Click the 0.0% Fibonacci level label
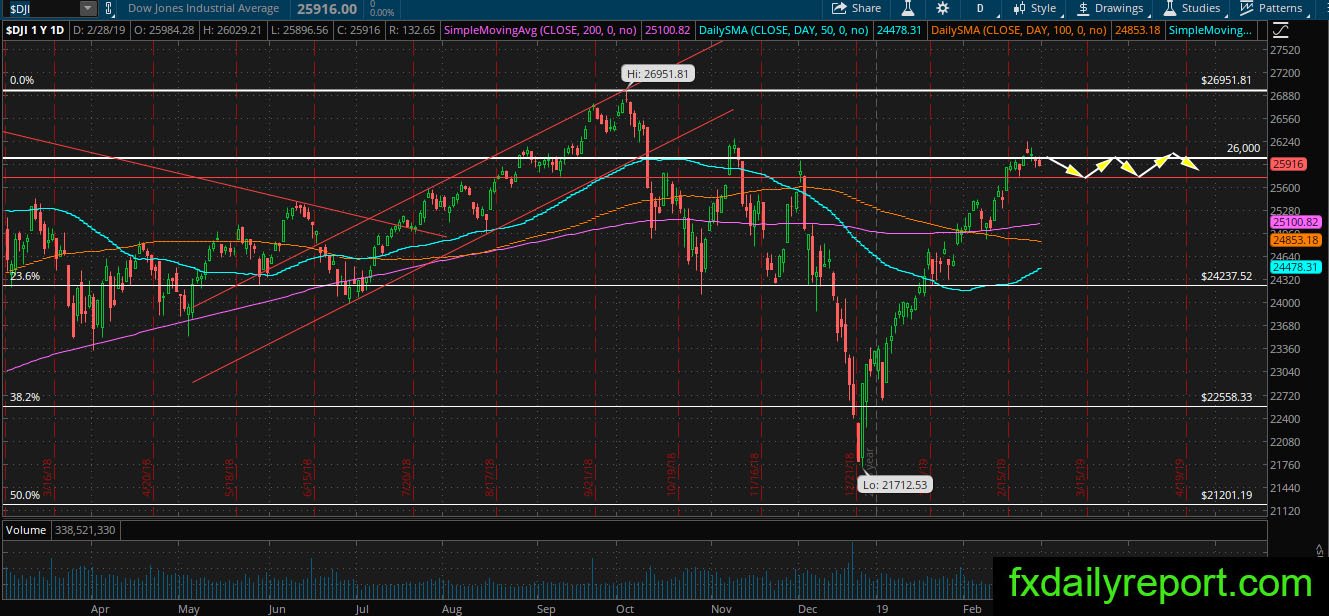Viewport: 1329px width, 616px height. pyautogui.click(x=22, y=80)
